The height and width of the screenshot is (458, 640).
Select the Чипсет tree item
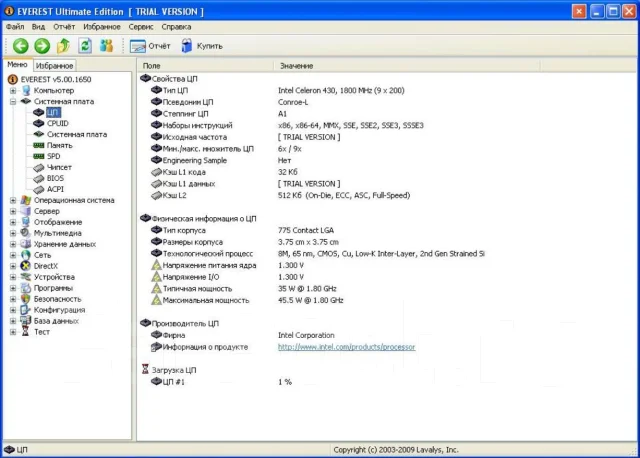(59, 167)
